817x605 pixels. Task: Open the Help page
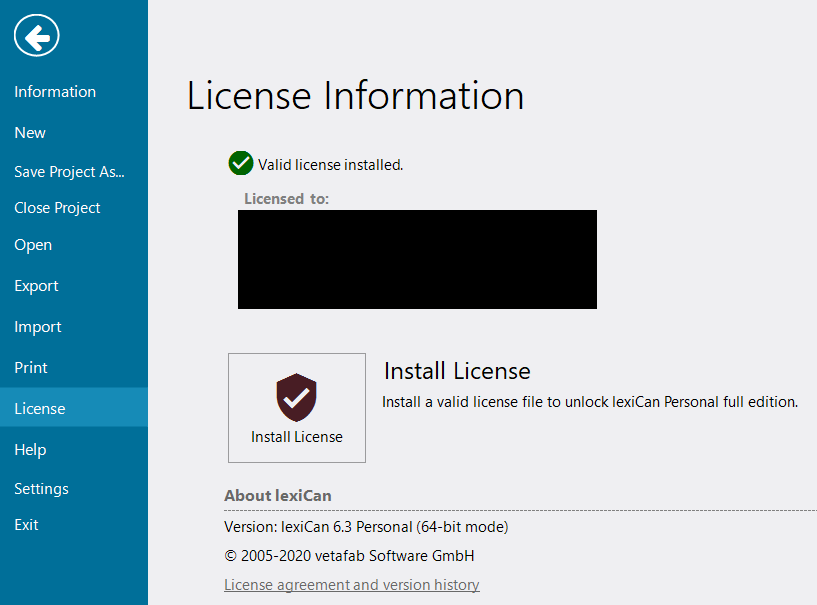(30, 450)
